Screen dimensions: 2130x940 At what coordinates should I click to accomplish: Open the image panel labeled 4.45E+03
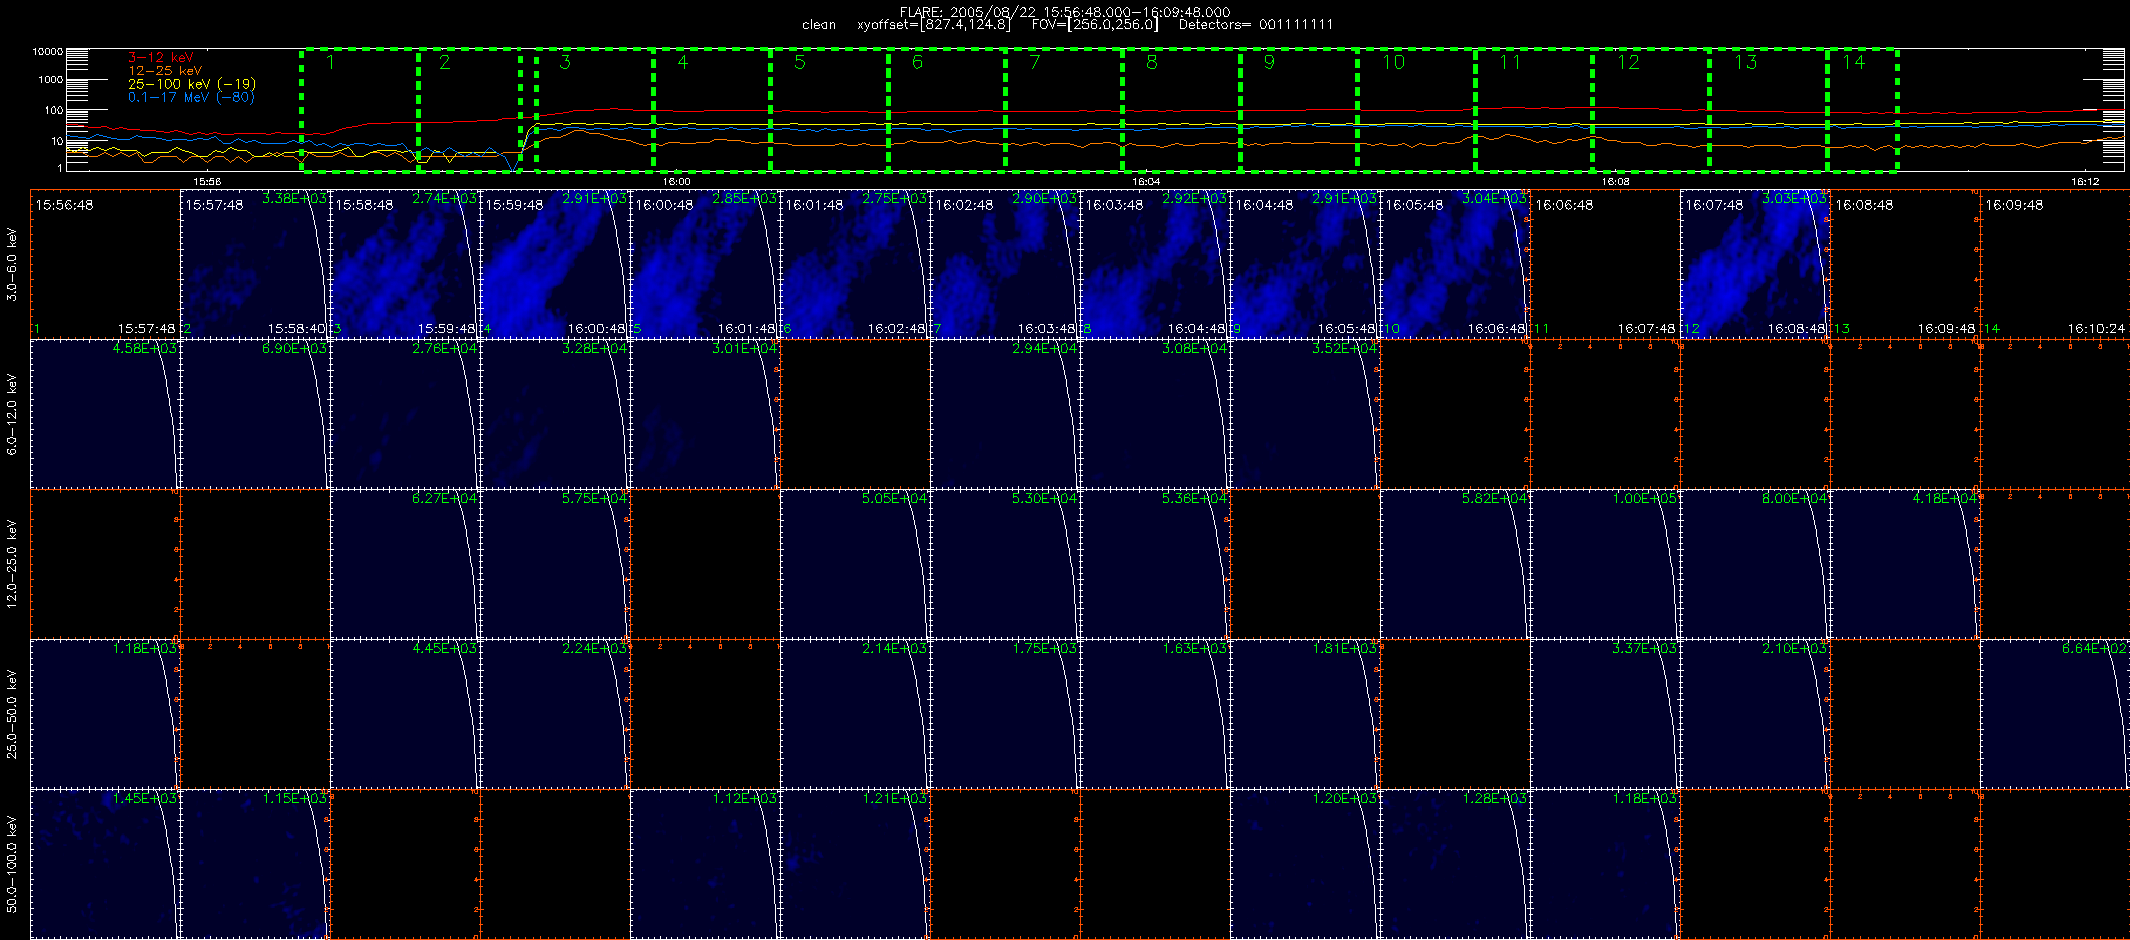[x=405, y=714]
